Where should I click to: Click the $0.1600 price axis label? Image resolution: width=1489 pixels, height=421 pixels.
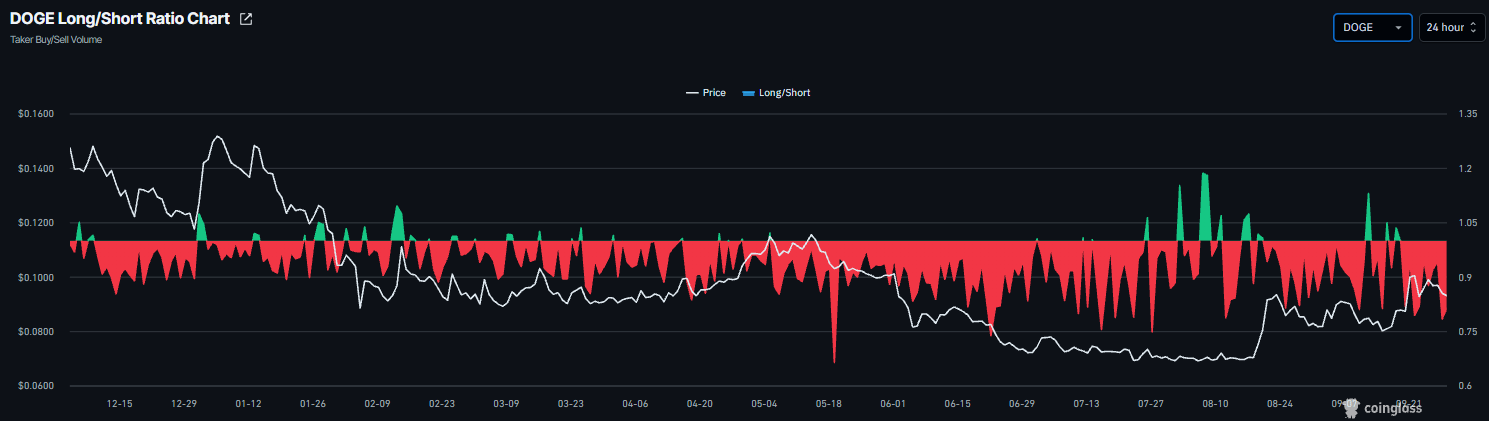(36, 114)
